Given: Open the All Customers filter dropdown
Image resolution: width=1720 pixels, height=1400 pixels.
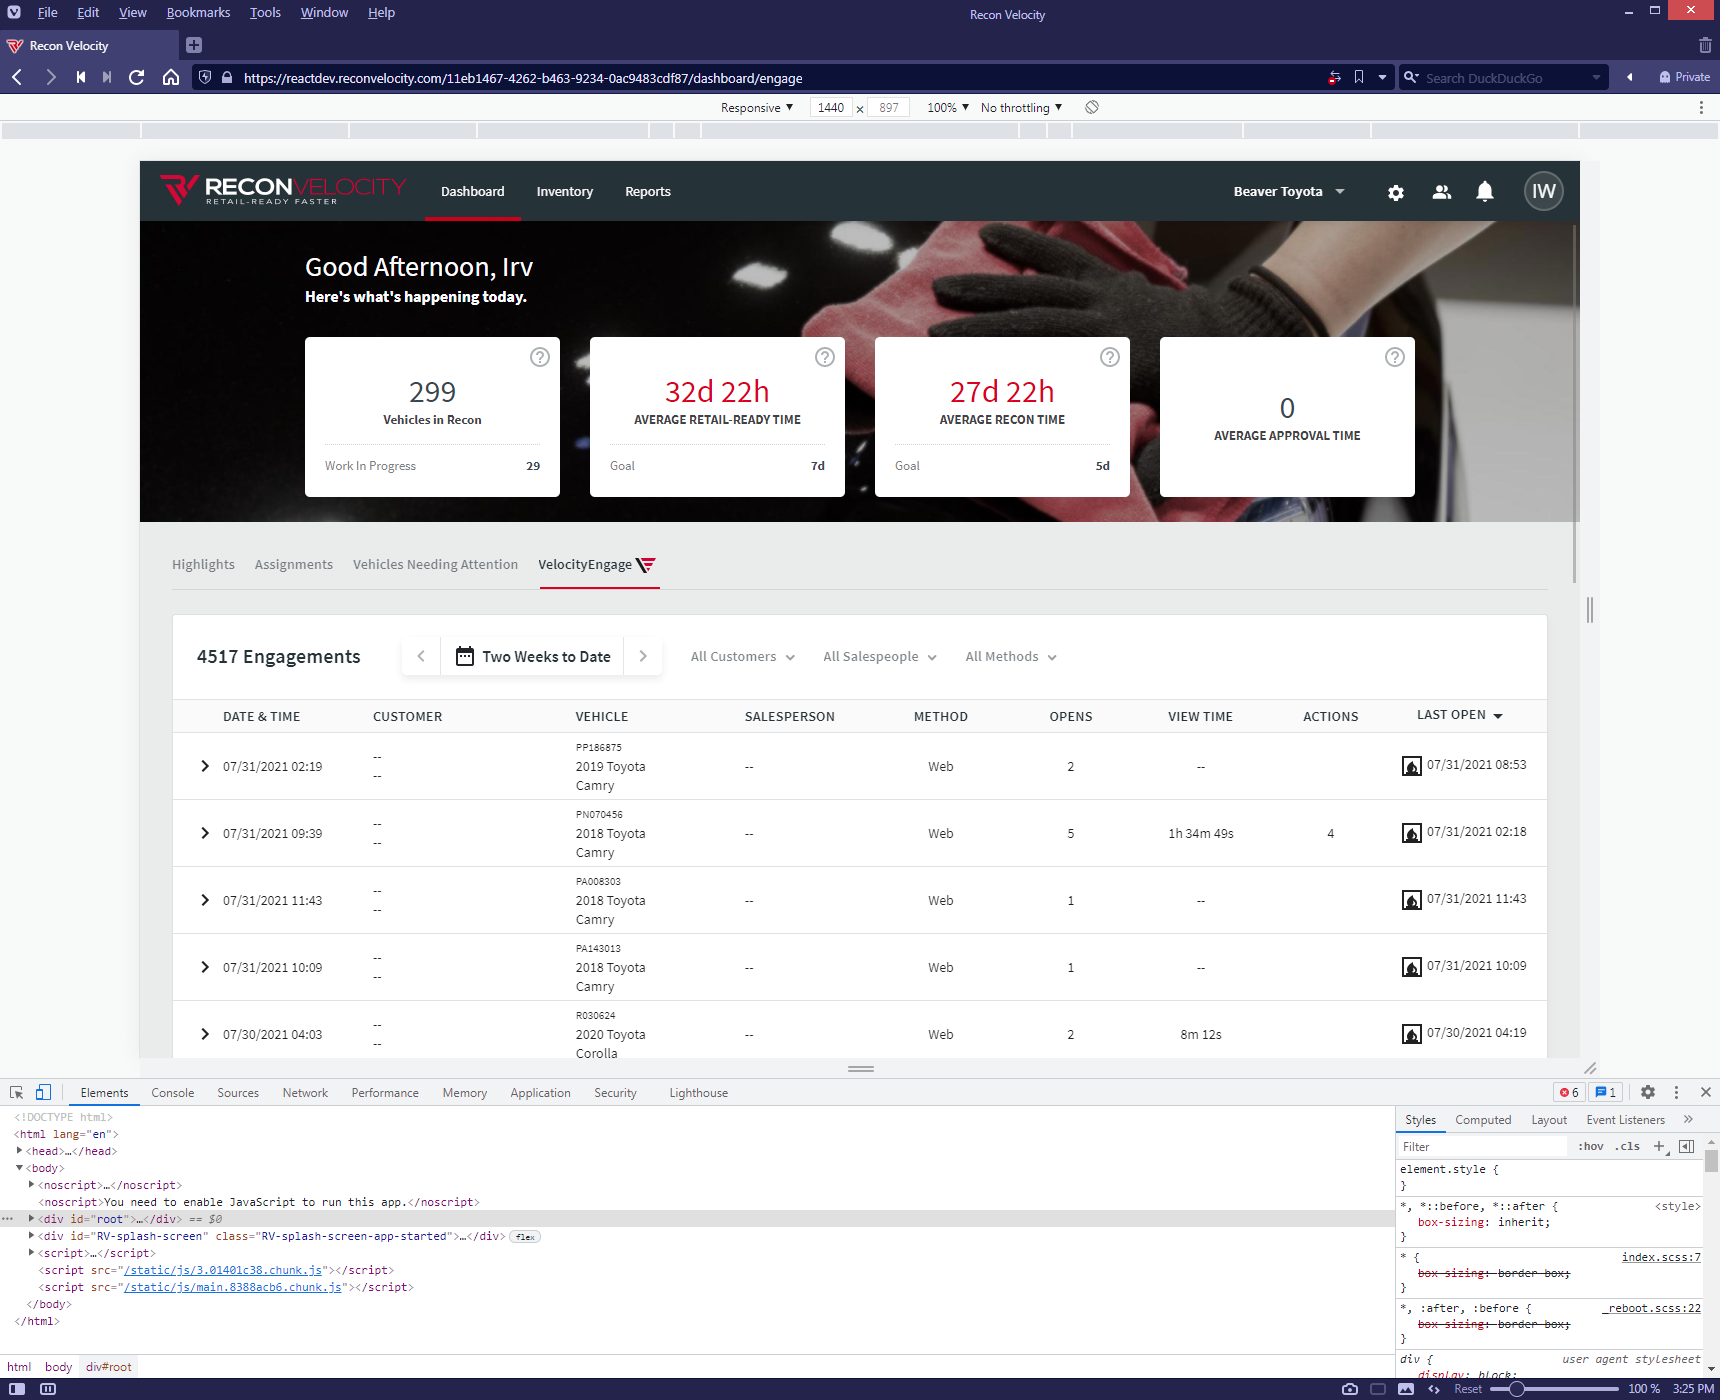Looking at the screenshot, I should tap(742, 657).
